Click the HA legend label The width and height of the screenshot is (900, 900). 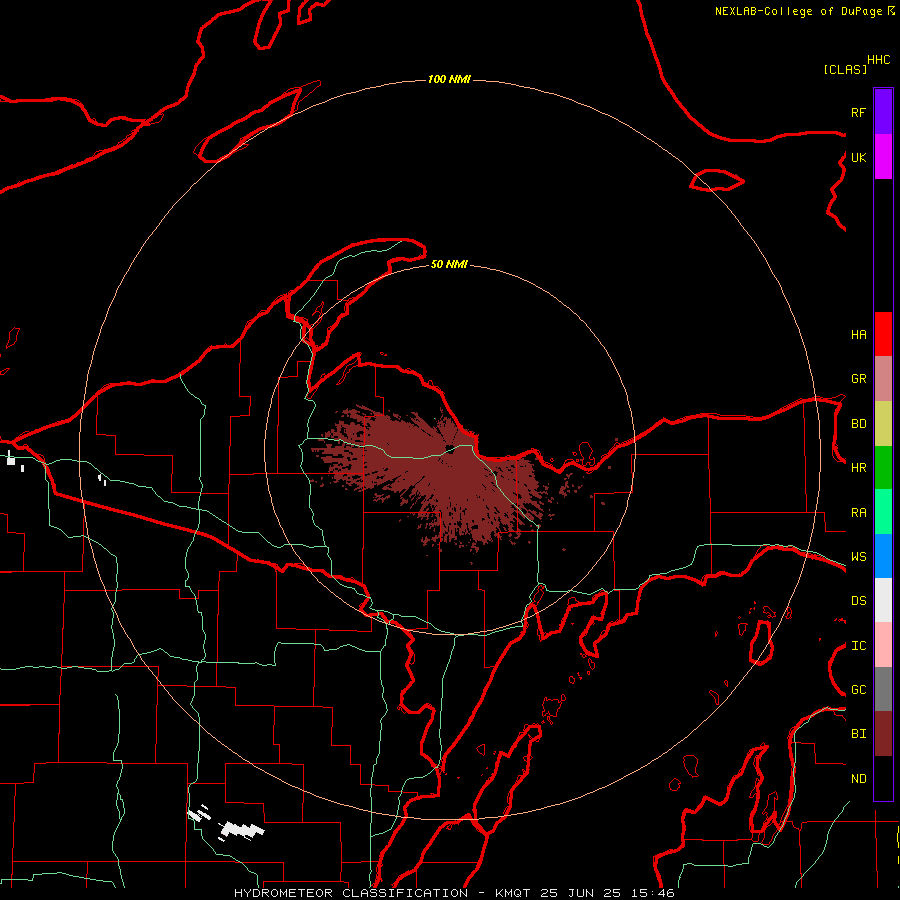tap(859, 335)
